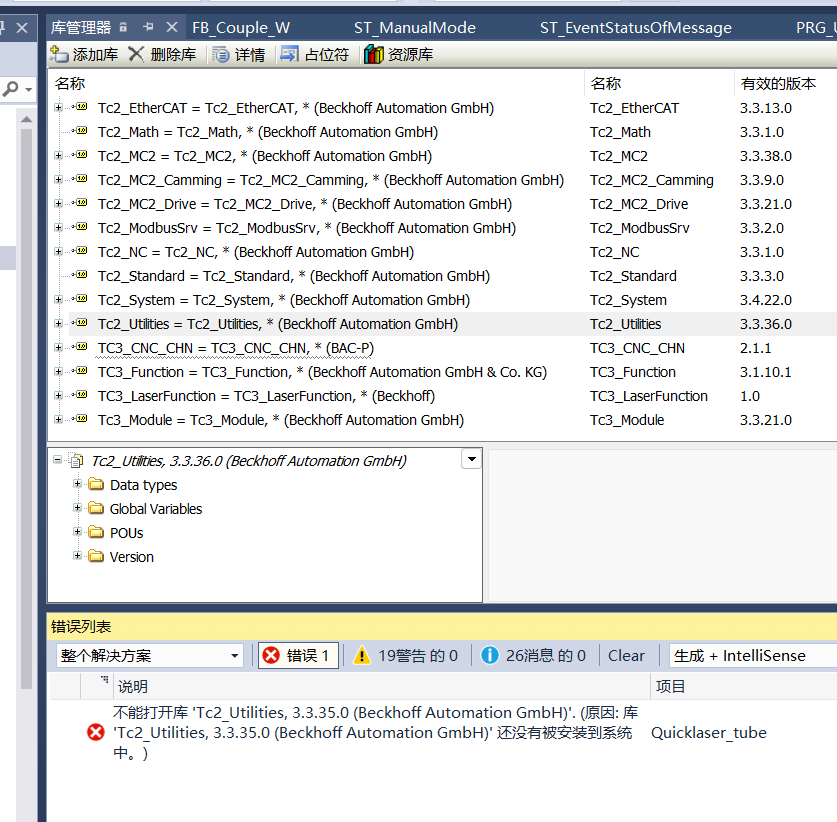
Task: Select Tc2_Standard library row
Action: [294, 276]
